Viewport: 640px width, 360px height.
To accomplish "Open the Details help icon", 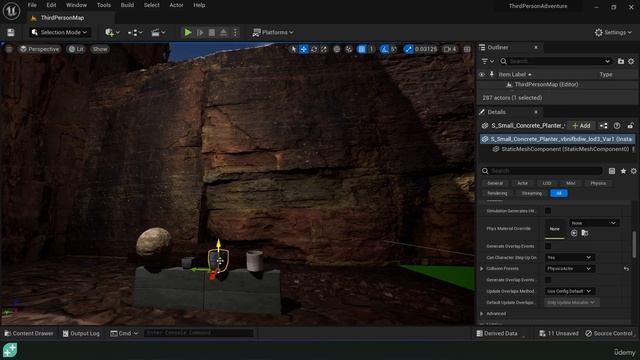I will (x=617, y=126).
